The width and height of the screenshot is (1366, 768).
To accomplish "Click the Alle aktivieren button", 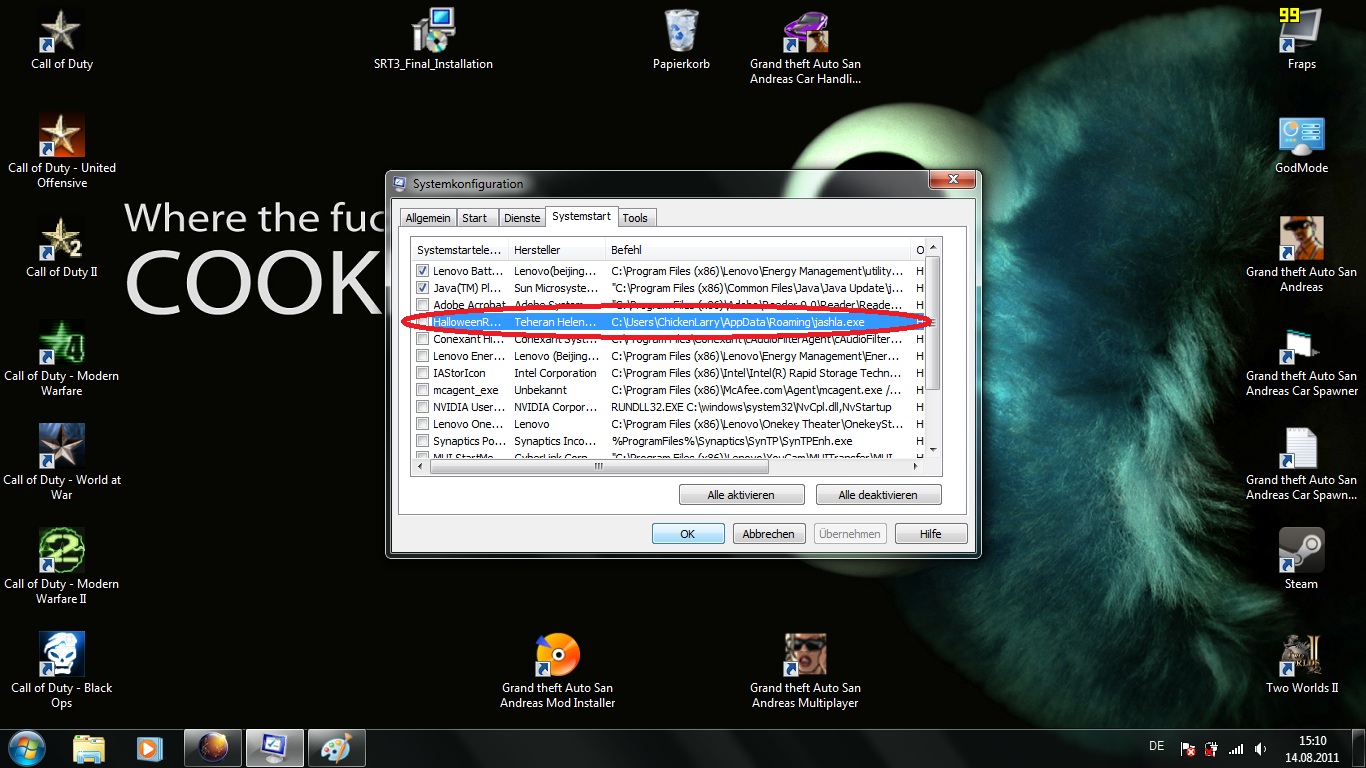I will pyautogui.click(x=741, y=495).
